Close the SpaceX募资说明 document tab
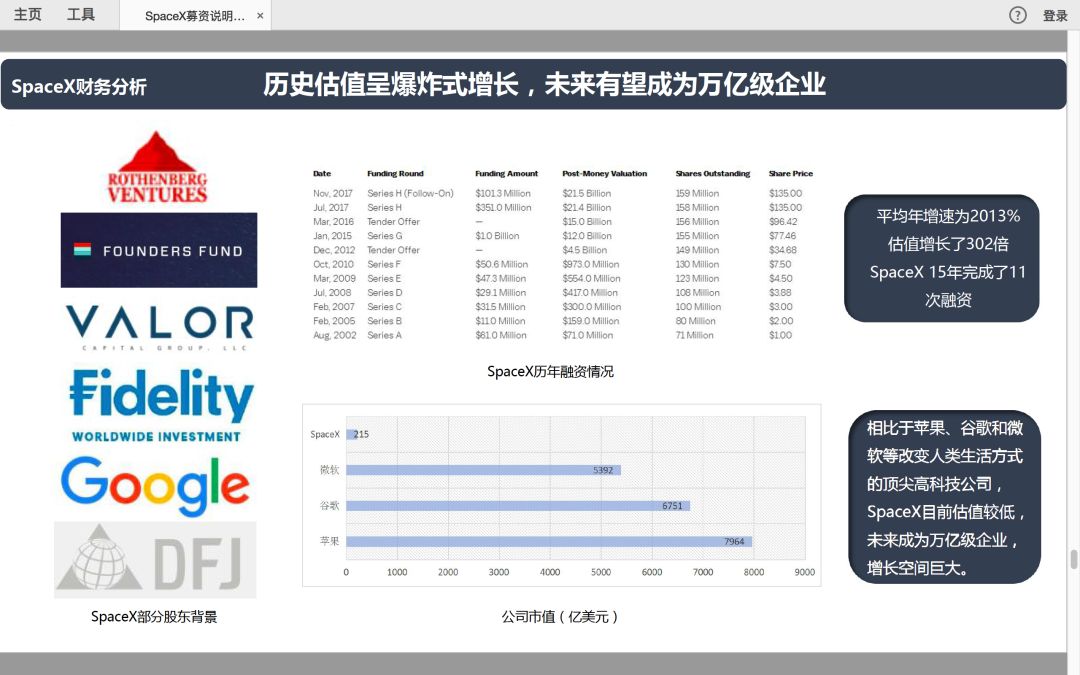 coord(260,16)
